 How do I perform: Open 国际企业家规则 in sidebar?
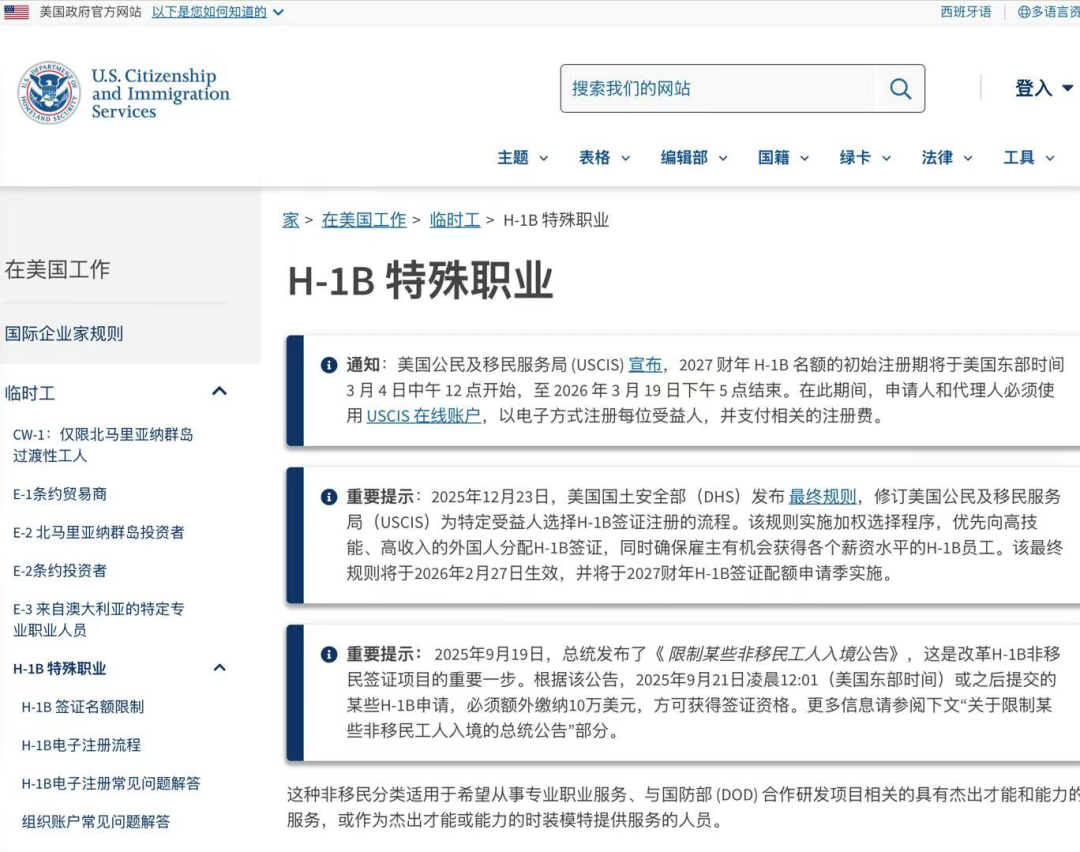pyautogui.click(x=64, y=334)
